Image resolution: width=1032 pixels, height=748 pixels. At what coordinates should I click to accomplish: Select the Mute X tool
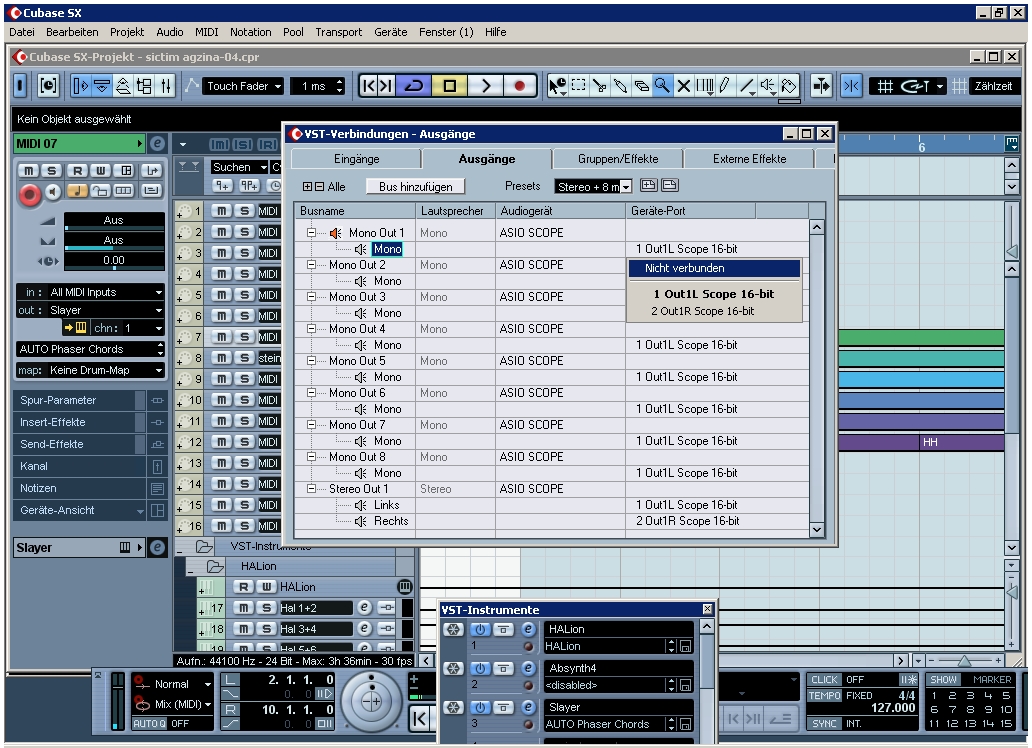click(684, 86)
